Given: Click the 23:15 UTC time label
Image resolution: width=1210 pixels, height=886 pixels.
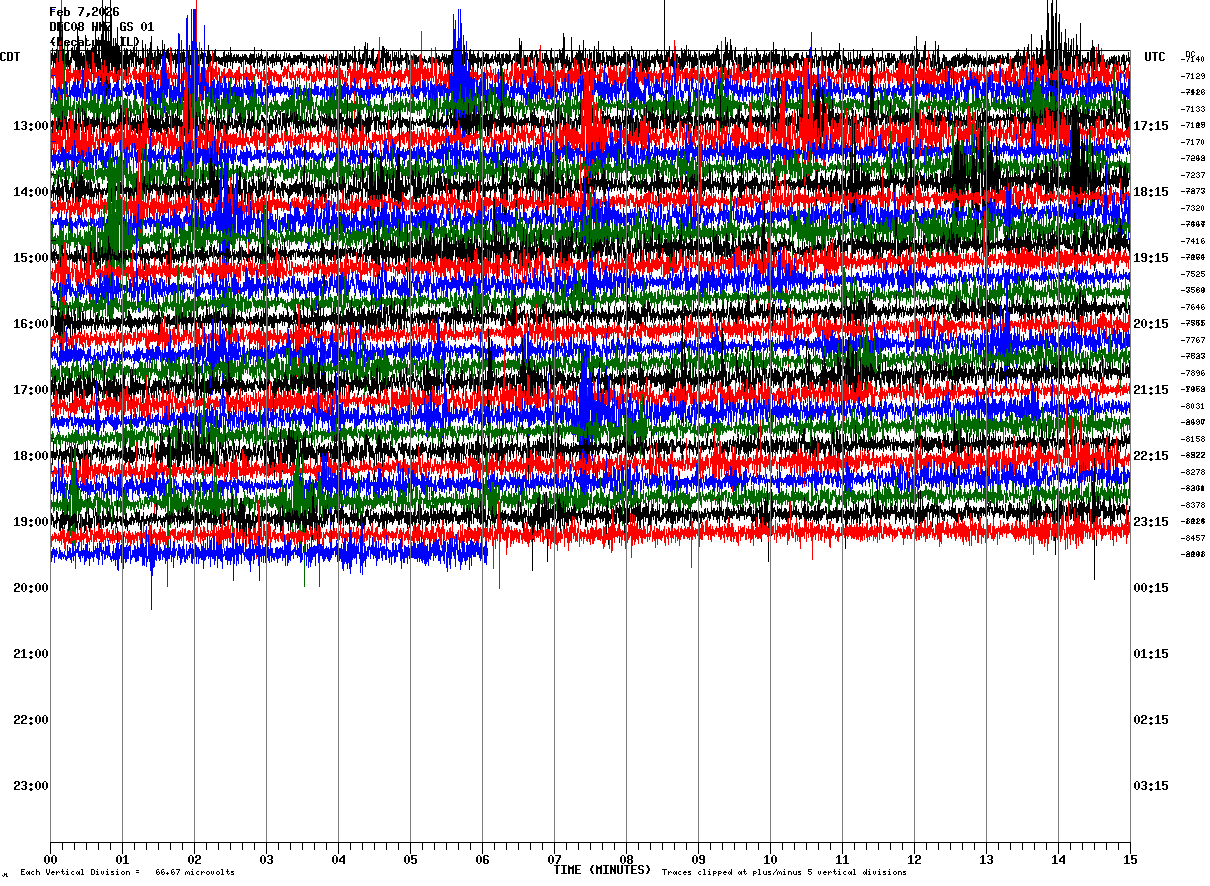Looking at the screenshot, I should [1151, 522].
